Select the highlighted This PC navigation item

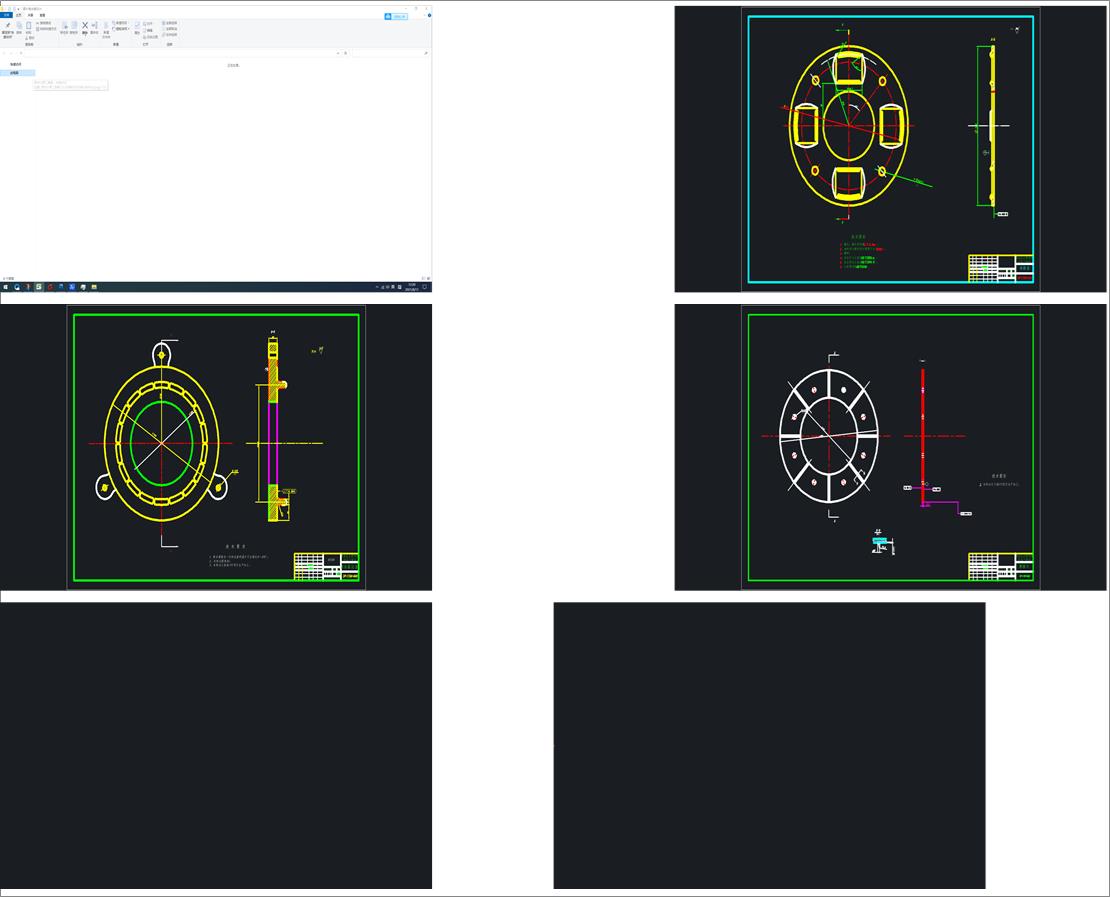[x=17, y=73]
